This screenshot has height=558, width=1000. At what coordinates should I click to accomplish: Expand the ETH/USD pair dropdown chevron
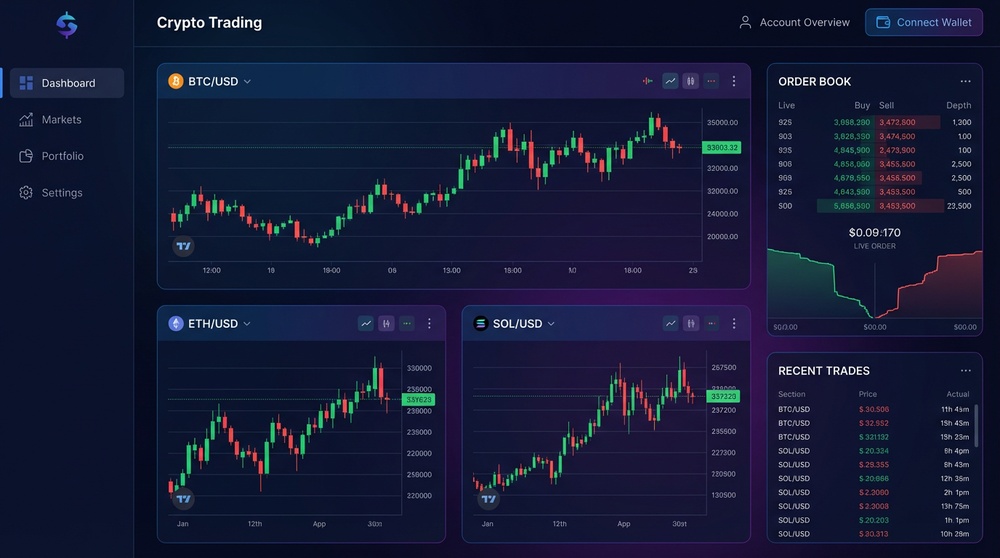247,324
